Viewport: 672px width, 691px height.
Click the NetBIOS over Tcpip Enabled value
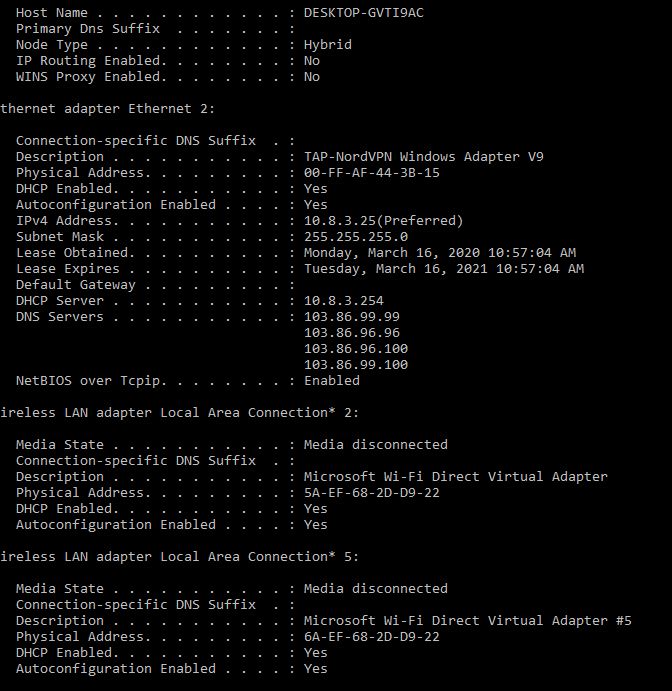[332, 381]
